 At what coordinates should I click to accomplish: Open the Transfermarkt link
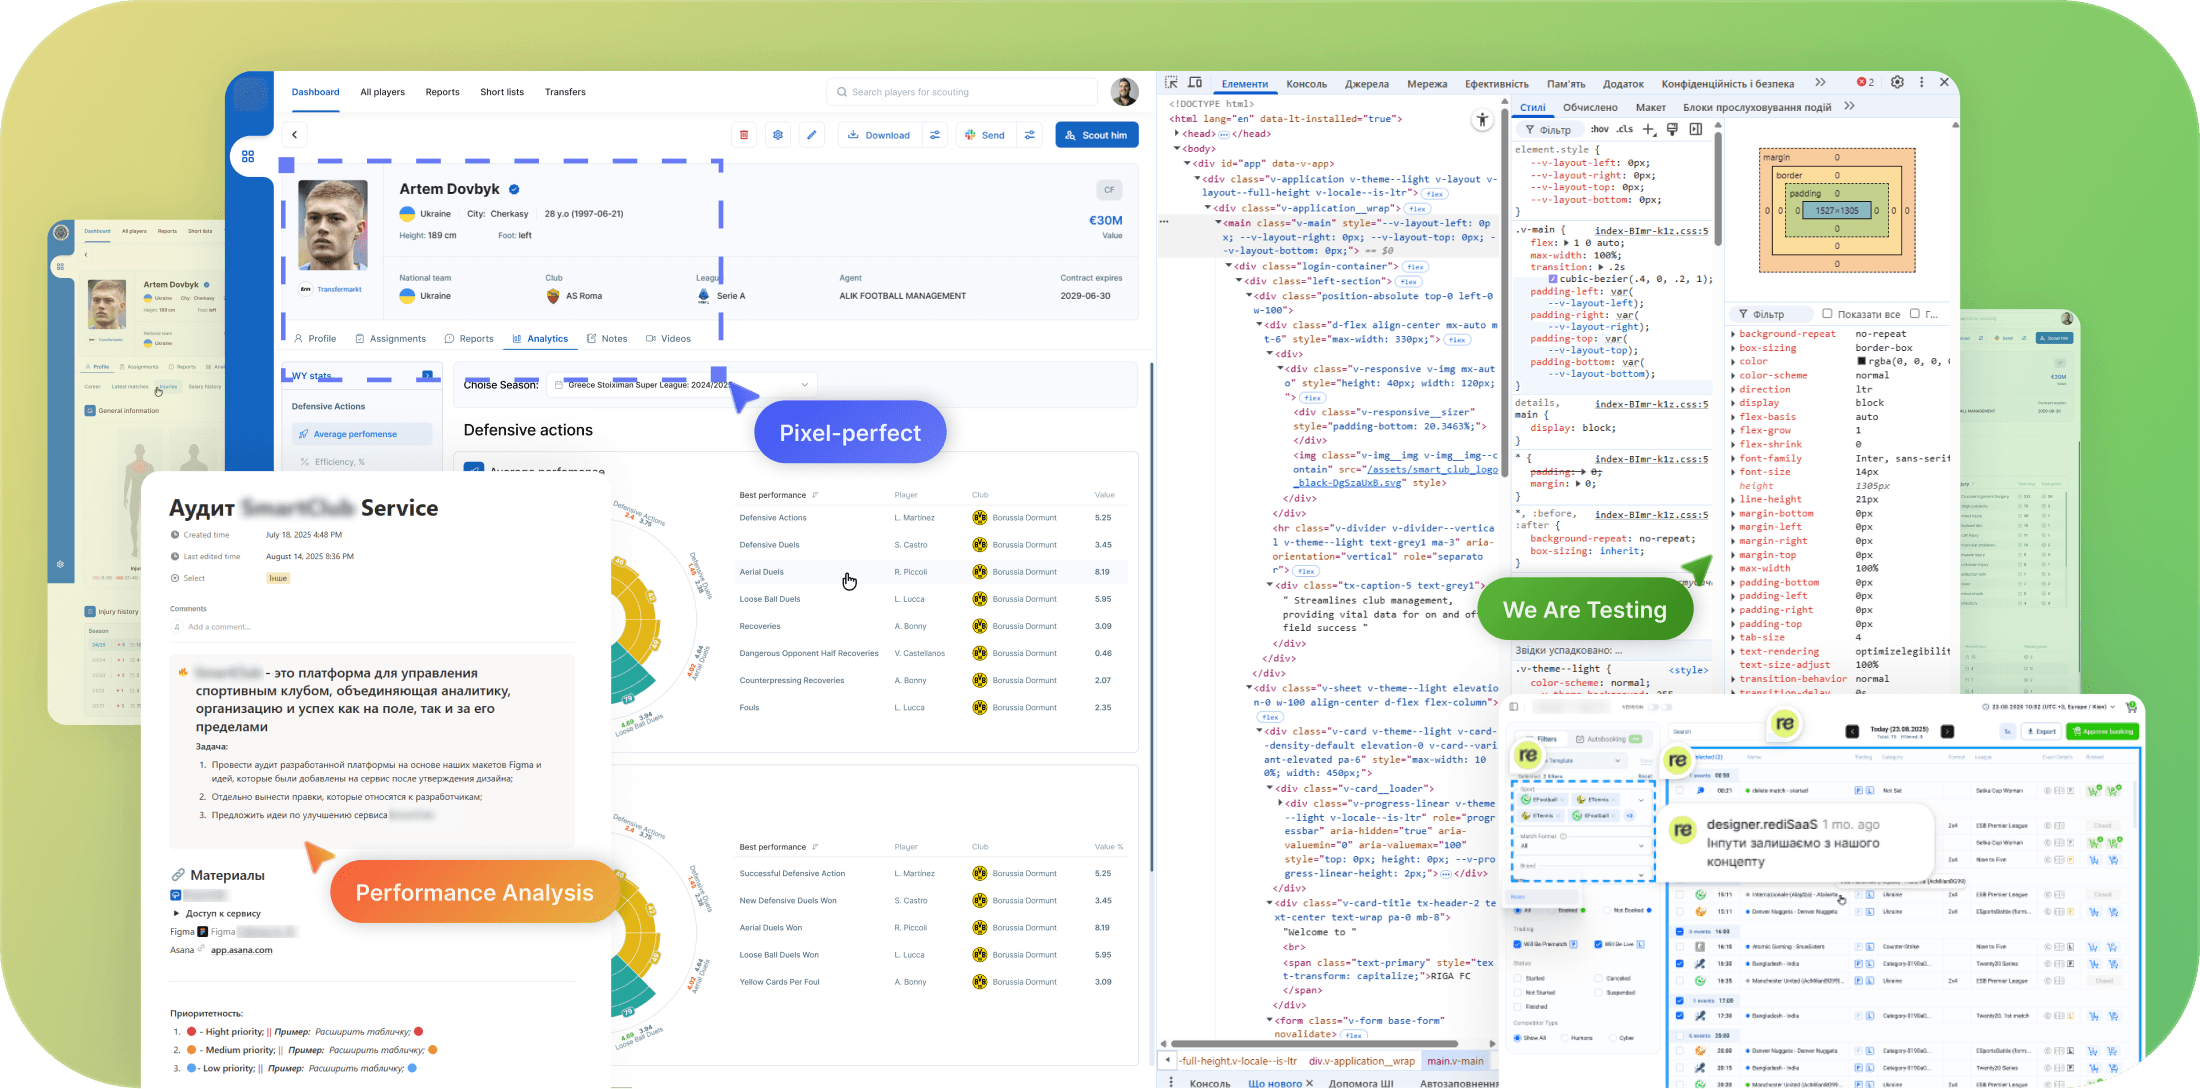[x=339, y=290]
